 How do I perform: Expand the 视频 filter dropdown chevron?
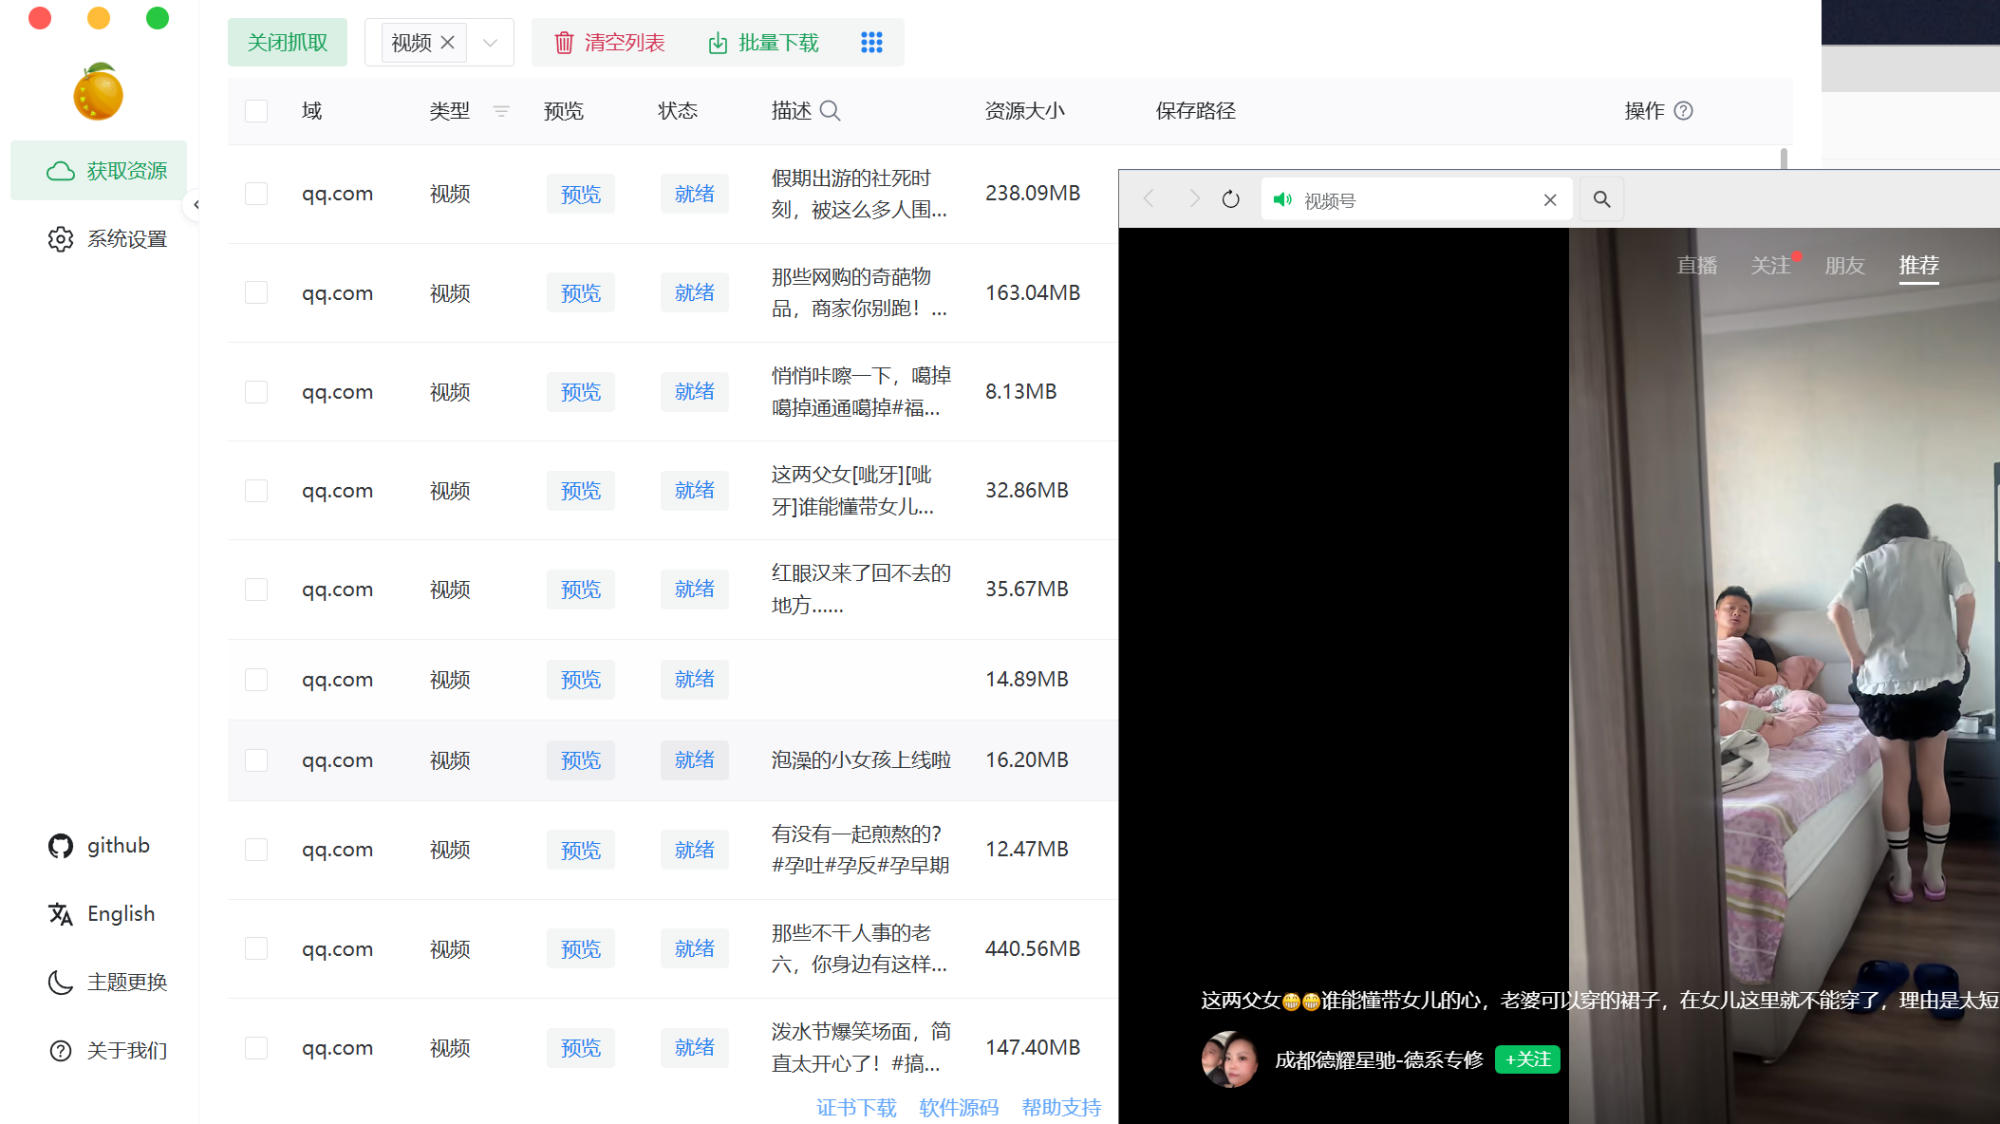click(489, 42)
